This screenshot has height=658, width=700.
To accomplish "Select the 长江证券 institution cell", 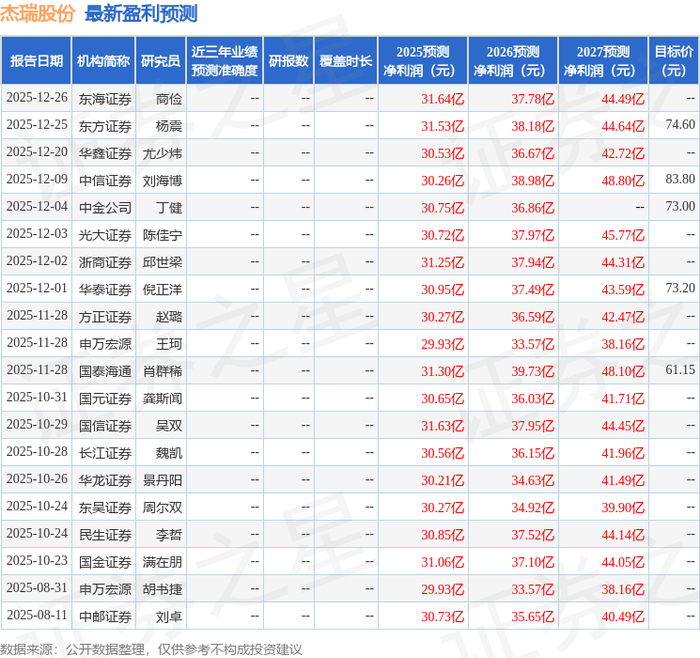I will pyautogui.click(x=105, y=453).
